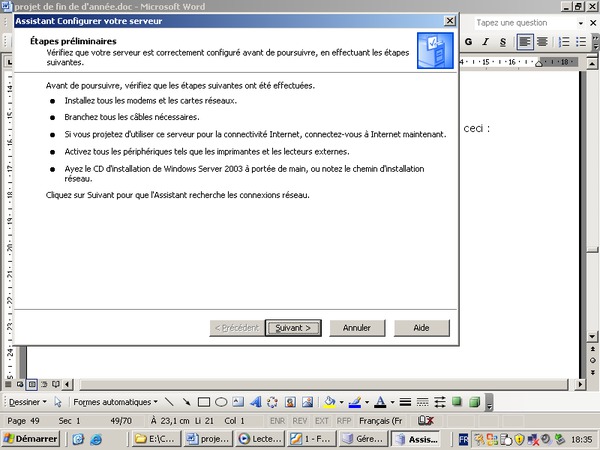Open the Démarrer start menu
This screenshot has width=600, height=450.
(30, 439)
